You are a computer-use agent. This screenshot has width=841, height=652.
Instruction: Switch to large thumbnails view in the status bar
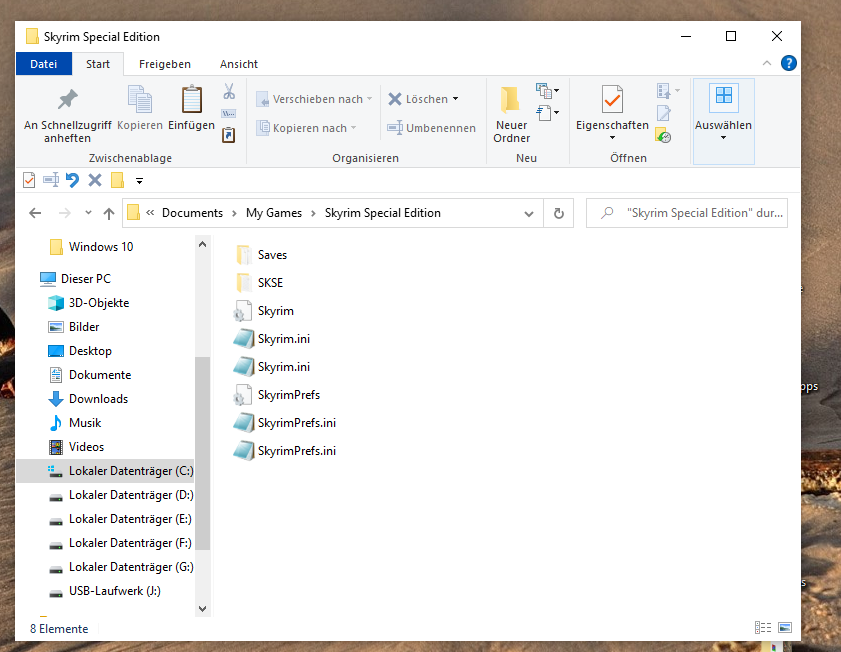[x=785, y=628]
